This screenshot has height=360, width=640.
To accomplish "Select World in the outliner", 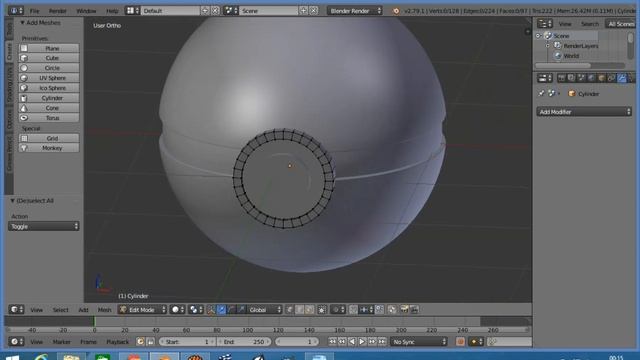I will (571, 56).
